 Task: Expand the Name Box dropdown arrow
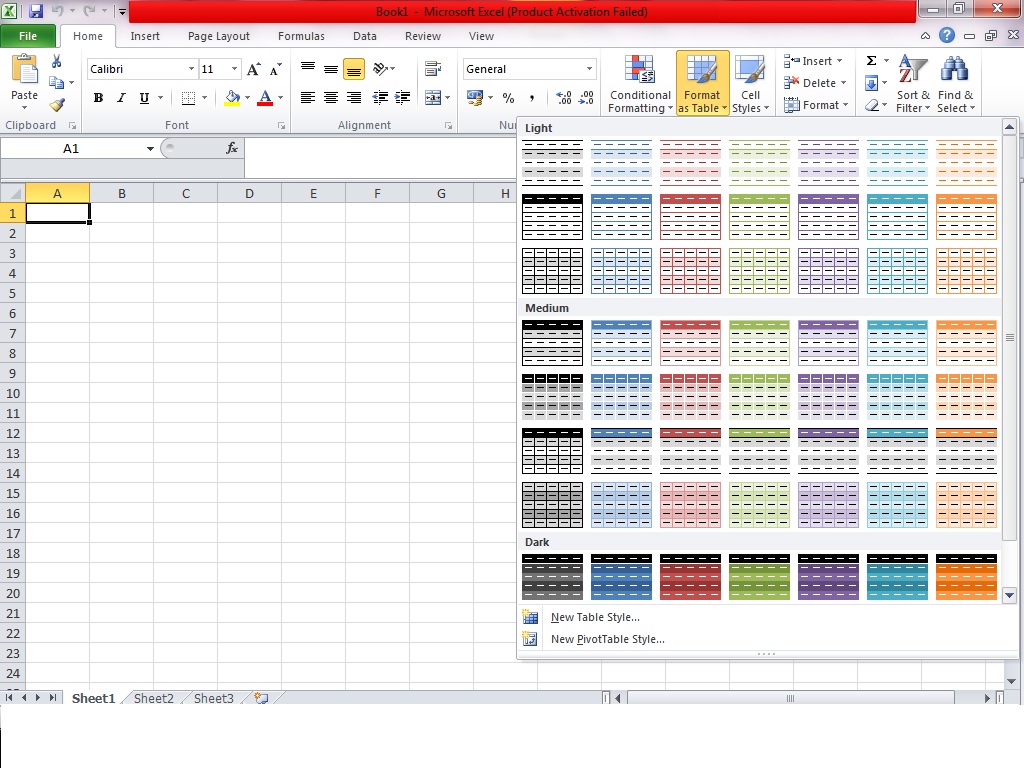click(x=150, y=149)
